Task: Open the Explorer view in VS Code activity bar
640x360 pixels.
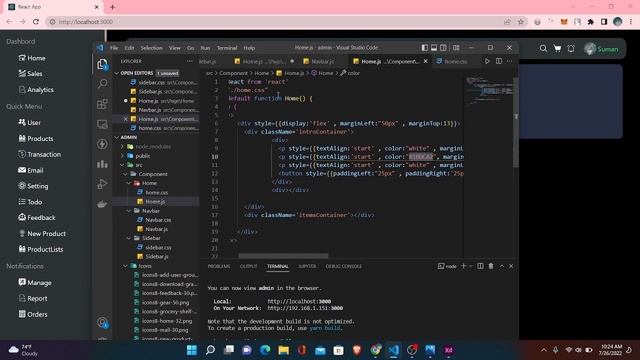Action: click(x=102, y=64)
